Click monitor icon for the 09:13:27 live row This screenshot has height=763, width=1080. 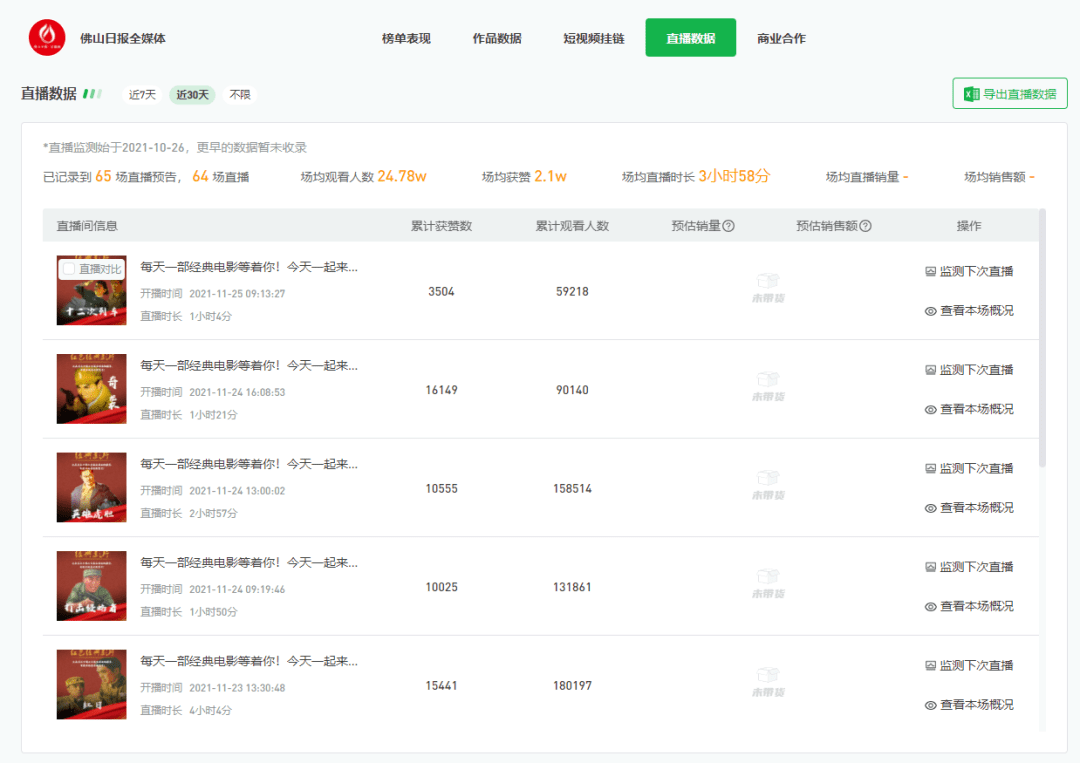coord(930,271)
